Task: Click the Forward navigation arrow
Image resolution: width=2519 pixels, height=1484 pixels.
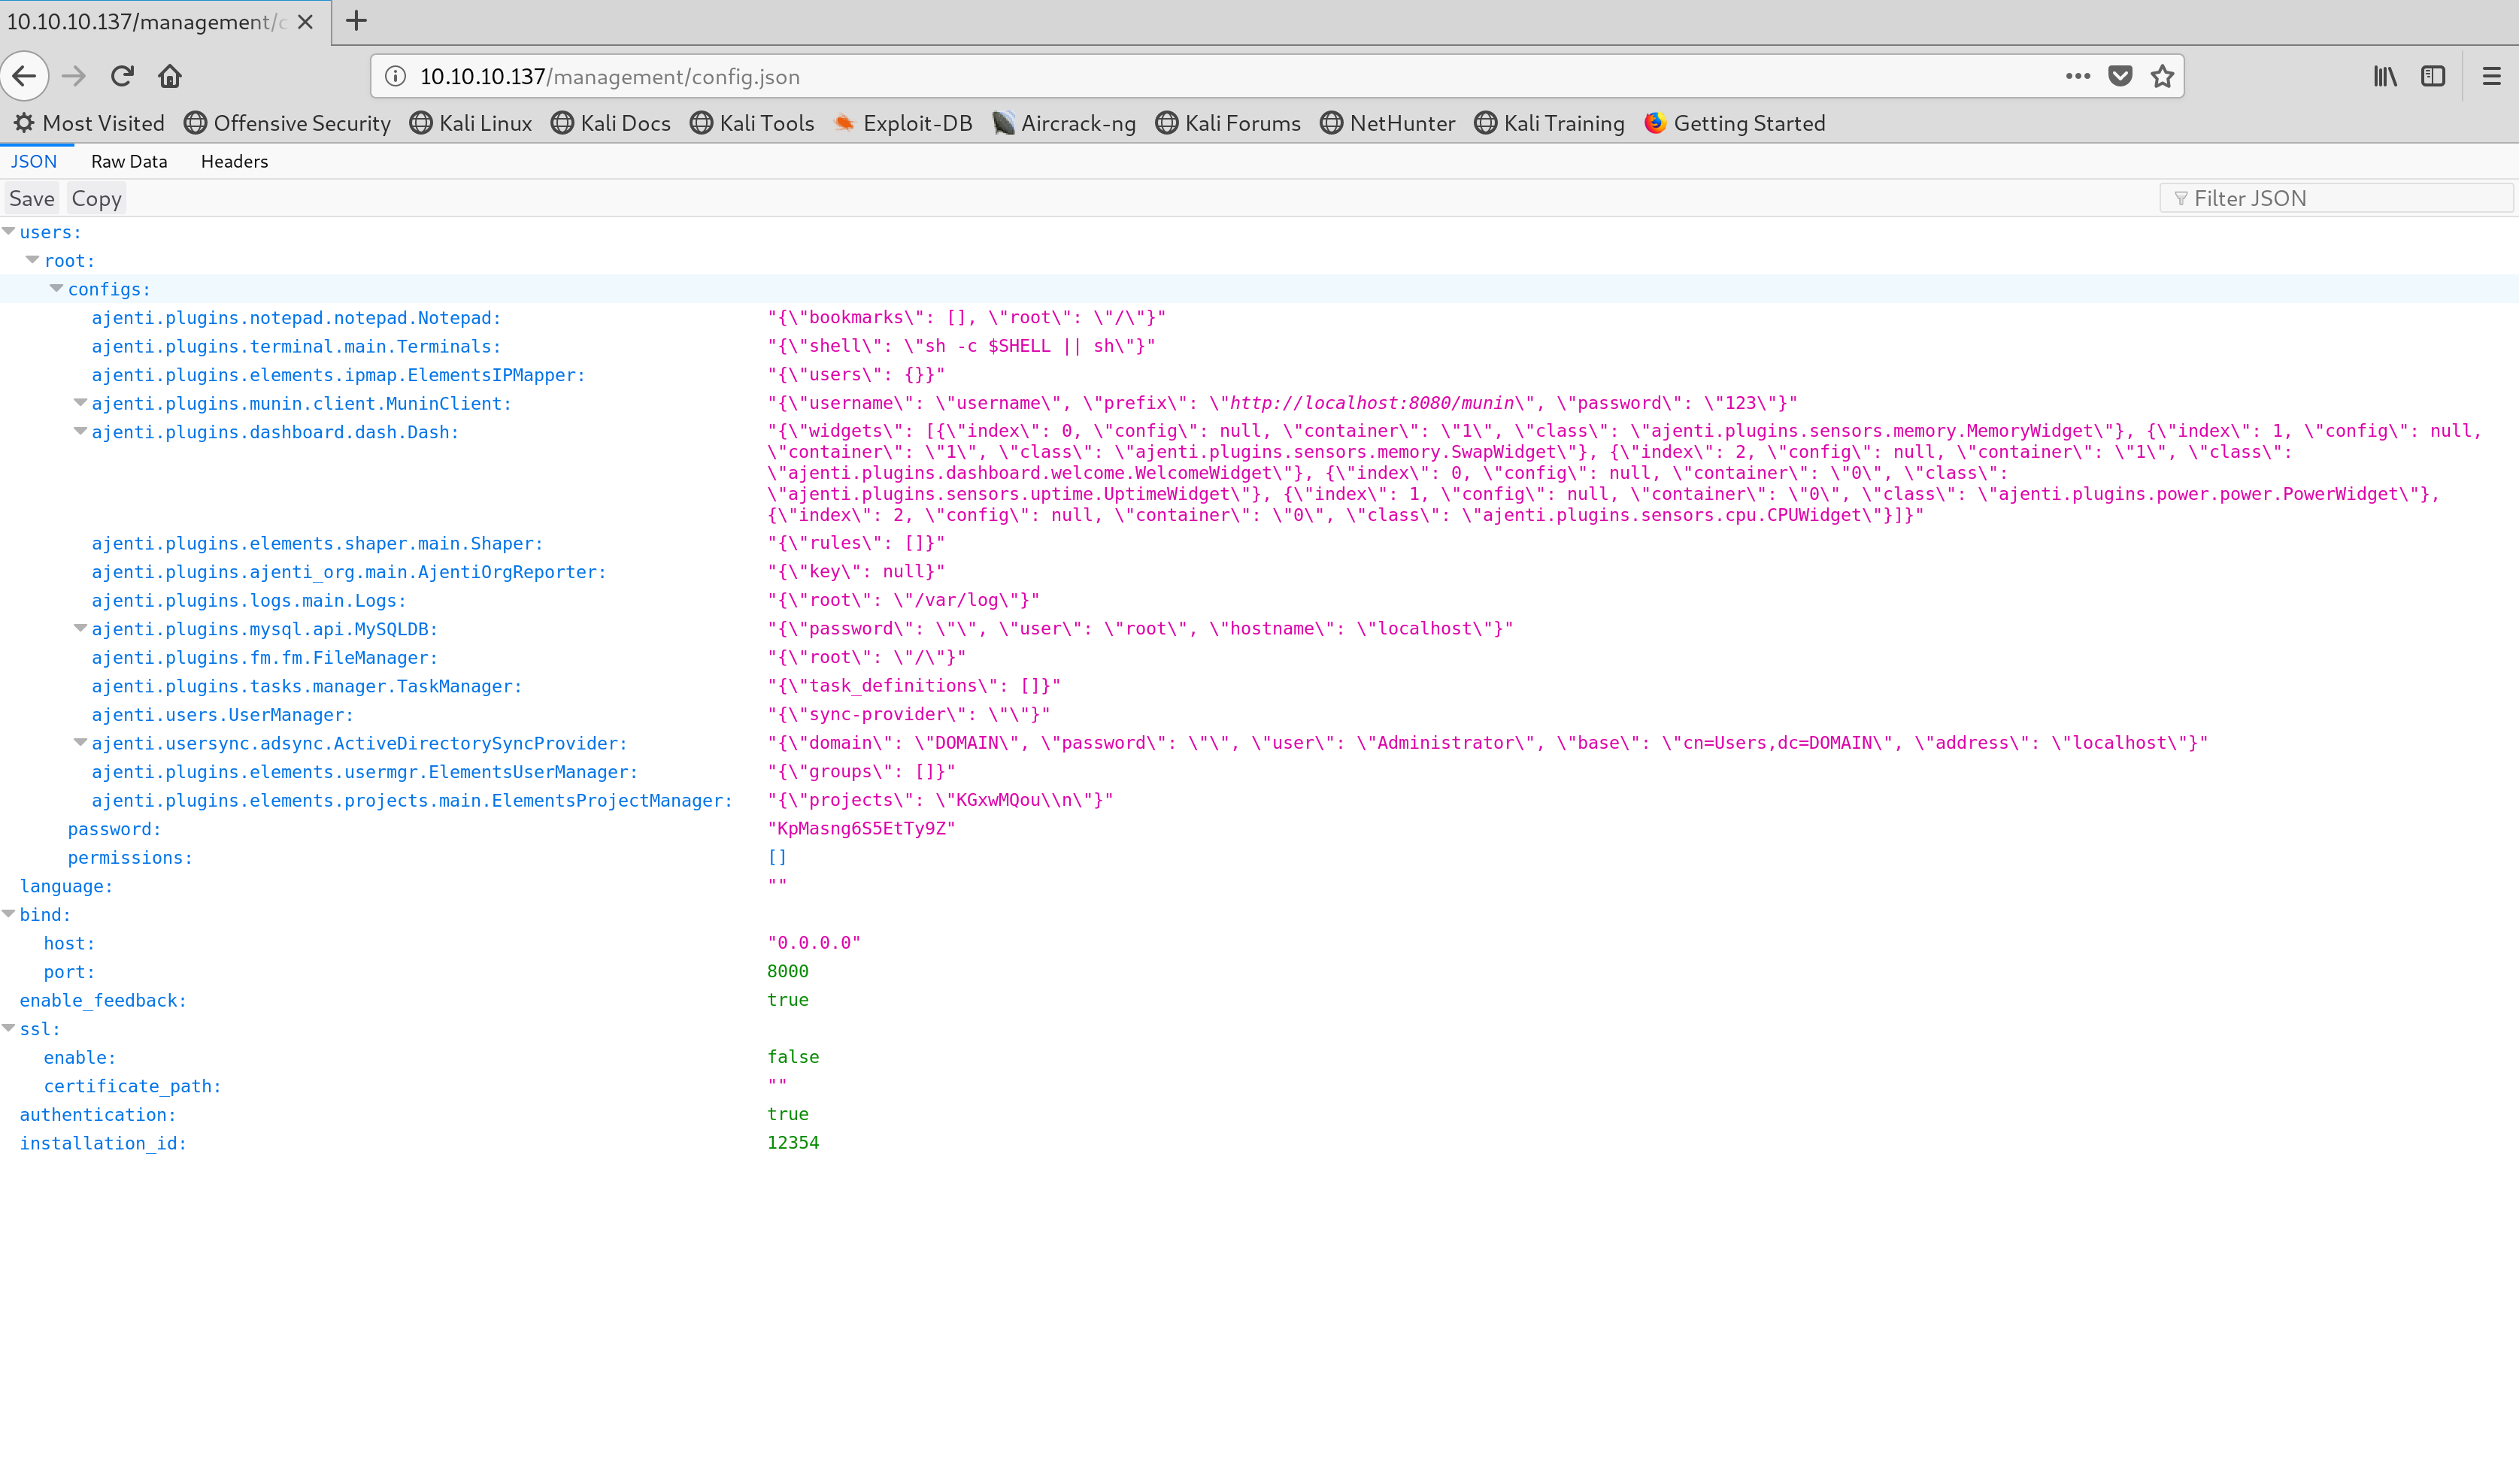Action: (74, 76)
